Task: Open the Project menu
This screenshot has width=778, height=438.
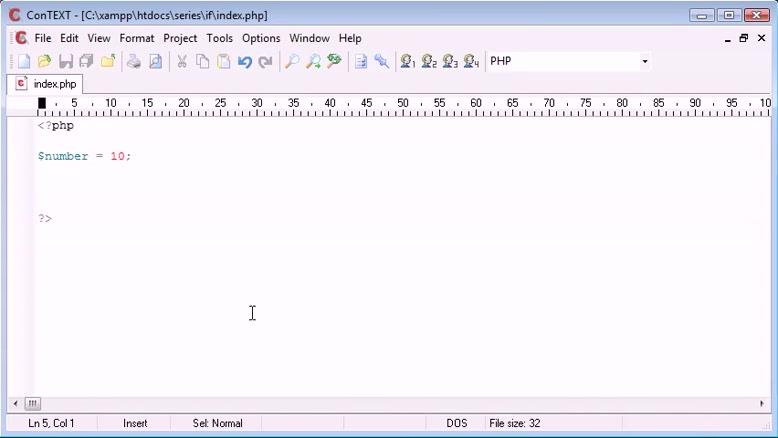Action: click(180, 38)
